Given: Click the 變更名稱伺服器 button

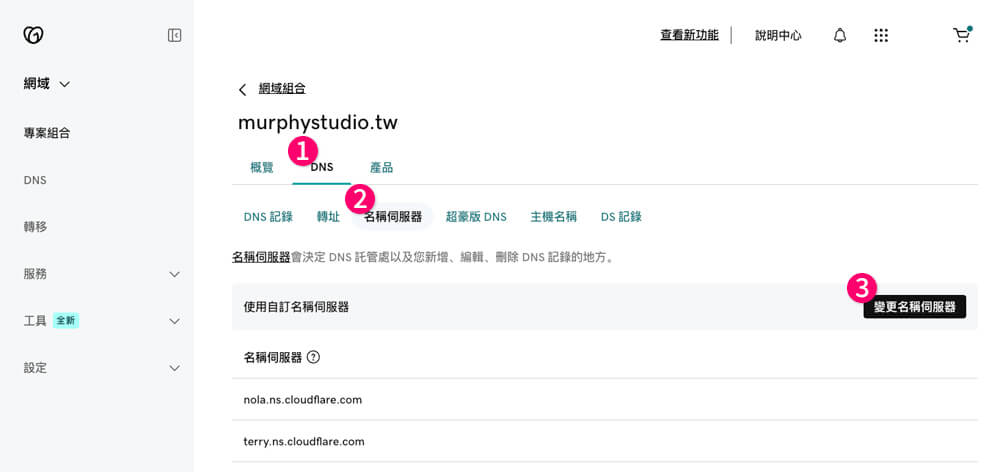Looking at the screenshot, I should (x=915, y=307).
